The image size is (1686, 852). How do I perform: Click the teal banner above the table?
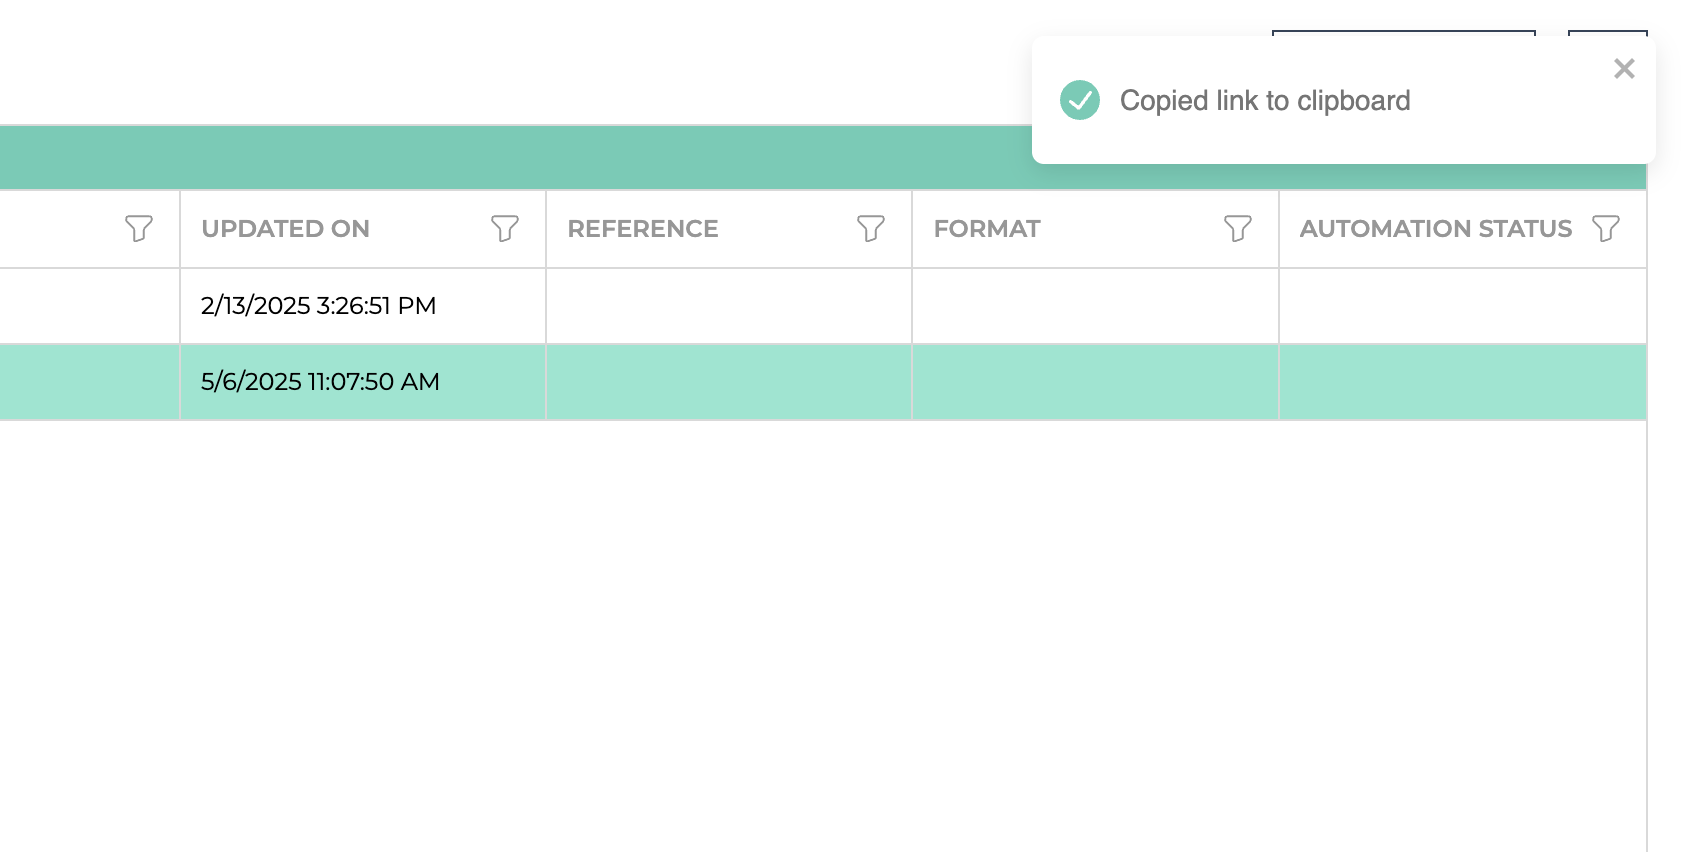(500, 158)
